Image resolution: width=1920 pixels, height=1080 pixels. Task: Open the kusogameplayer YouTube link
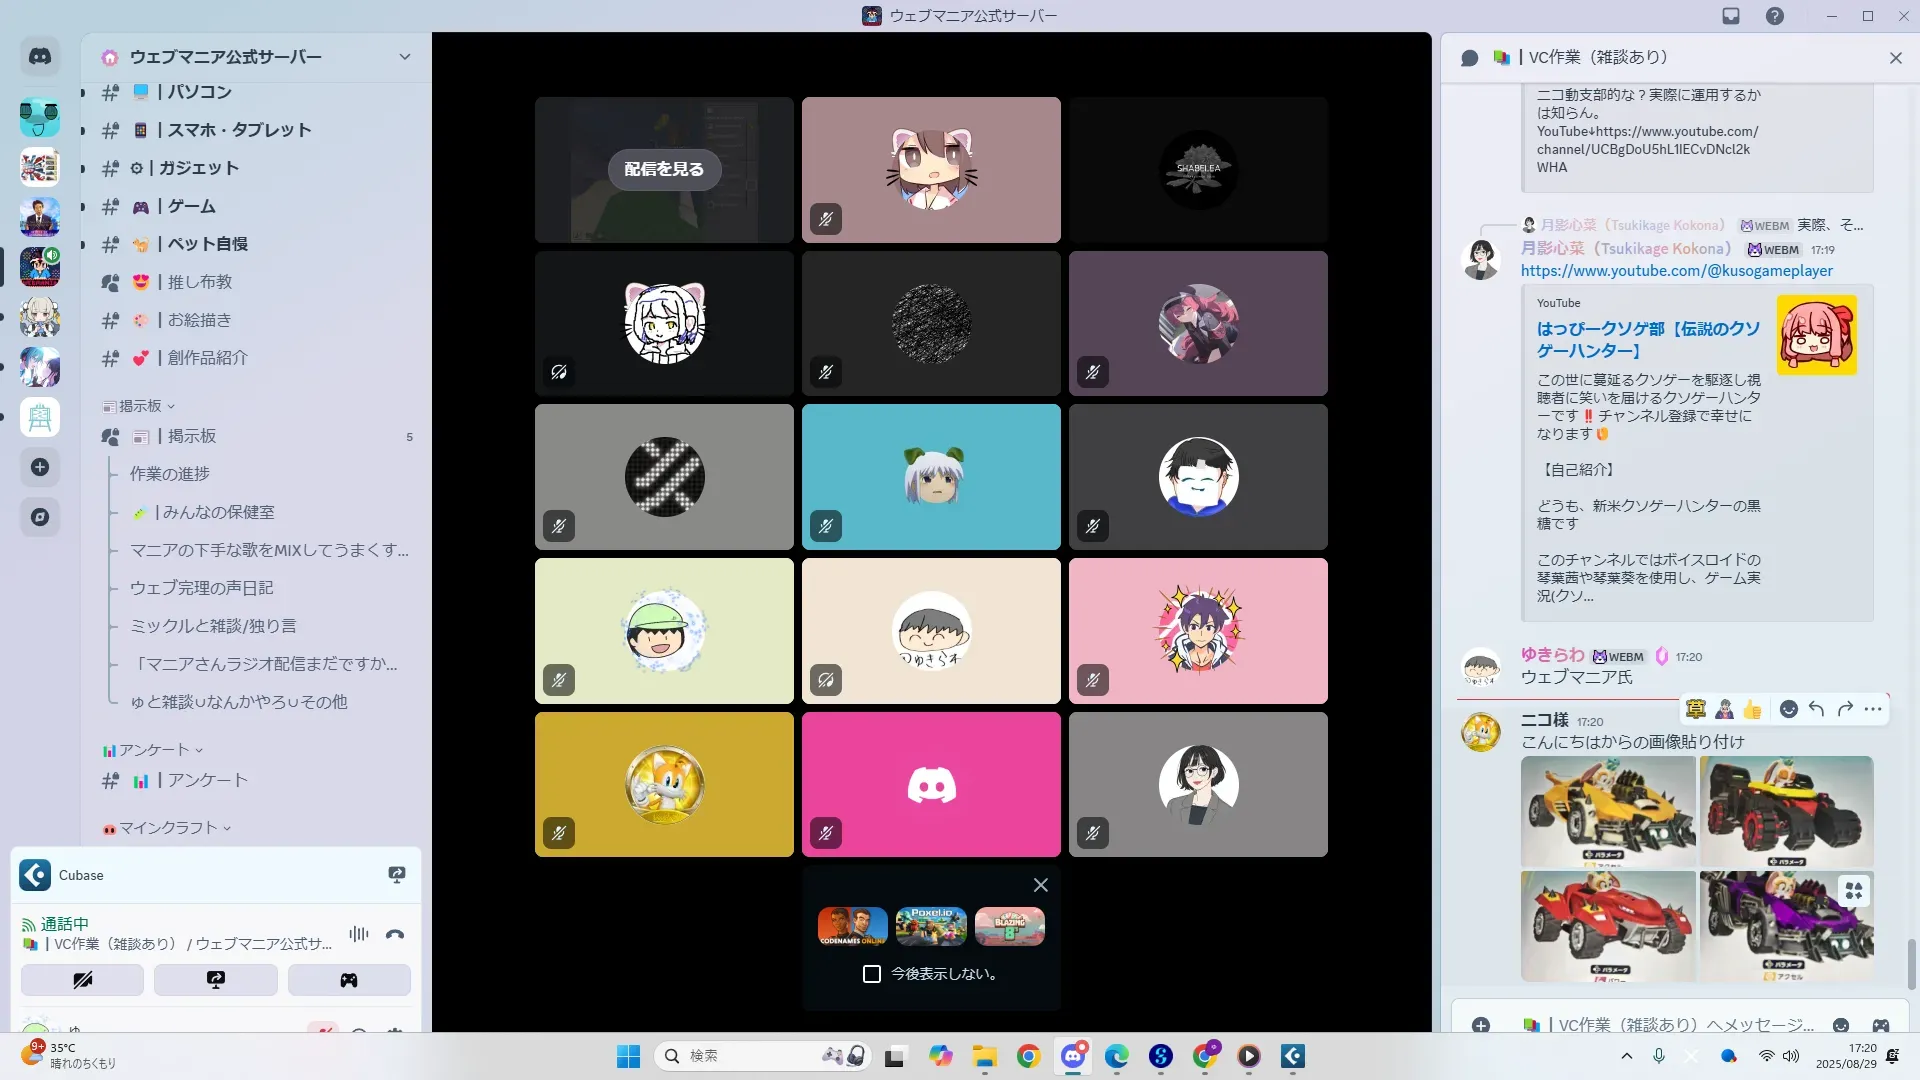[1676, 271]
